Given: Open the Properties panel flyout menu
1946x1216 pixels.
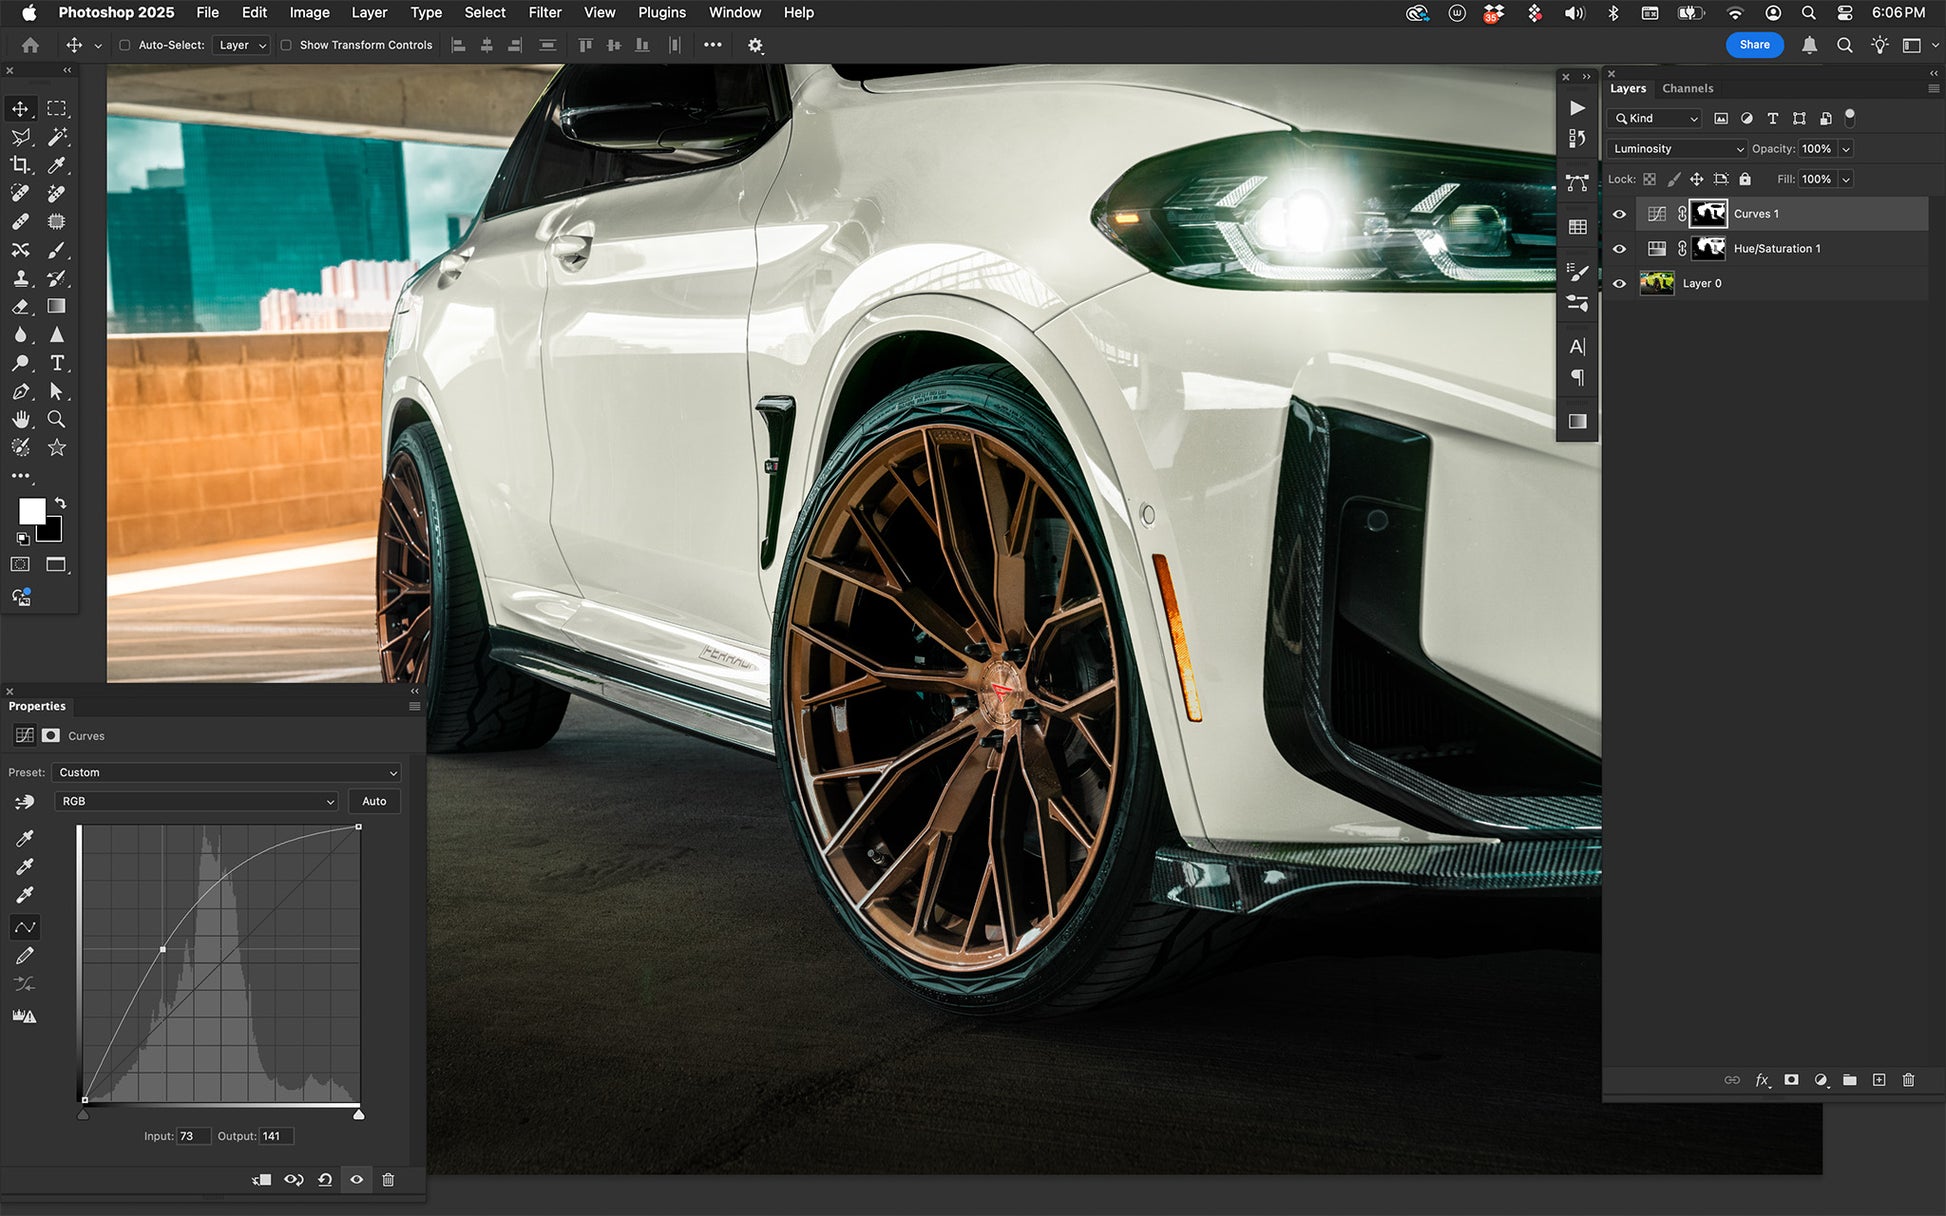Looking at the screenshot, I should [415, 706].
